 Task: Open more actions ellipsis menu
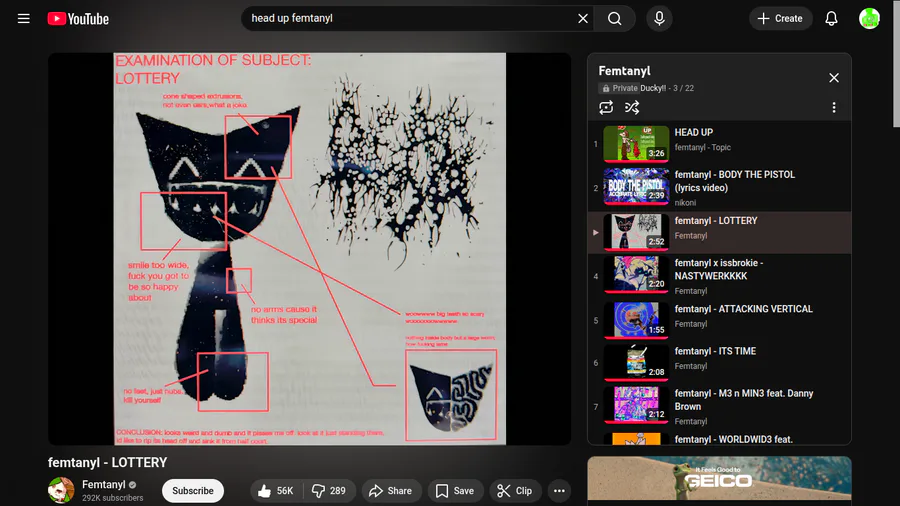pos(559,491)
